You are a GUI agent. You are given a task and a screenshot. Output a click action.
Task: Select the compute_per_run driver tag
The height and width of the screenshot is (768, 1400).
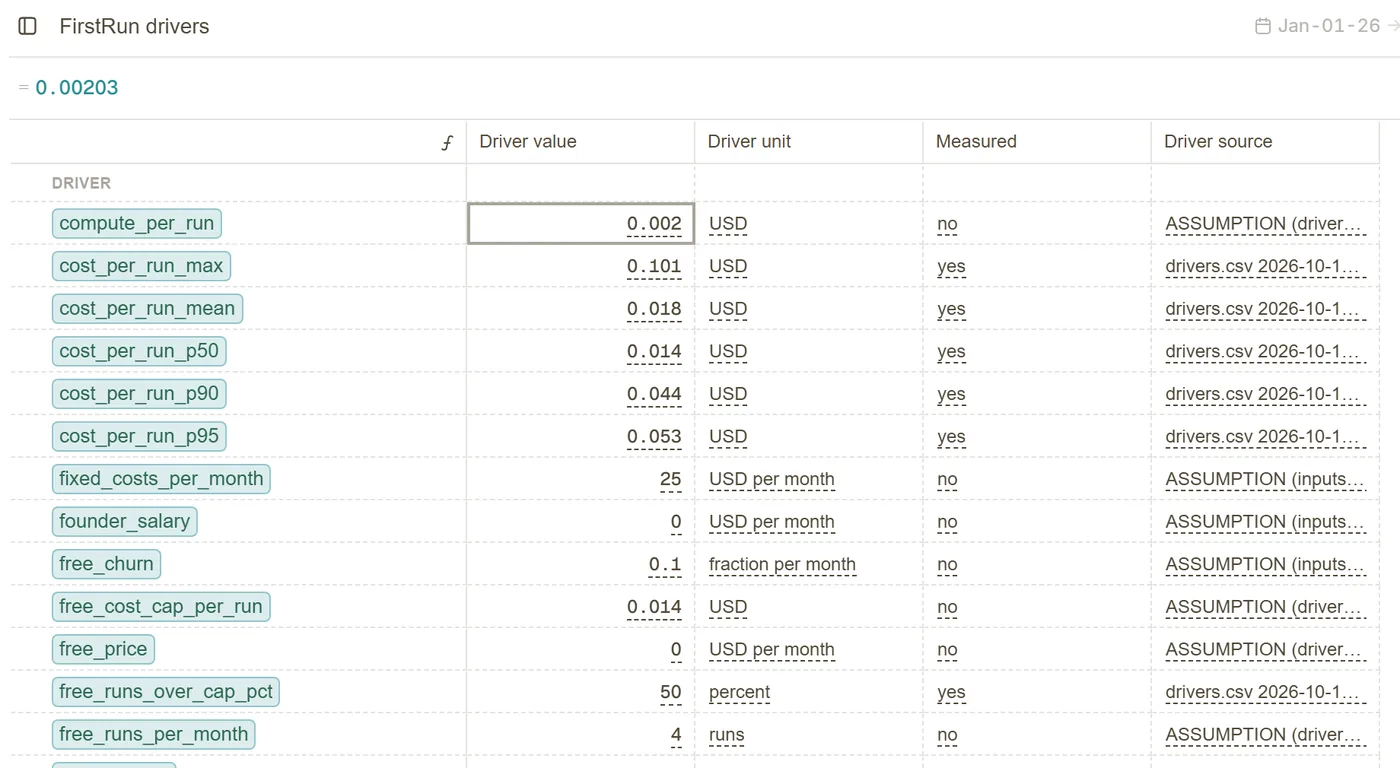(x=137, y=223)
